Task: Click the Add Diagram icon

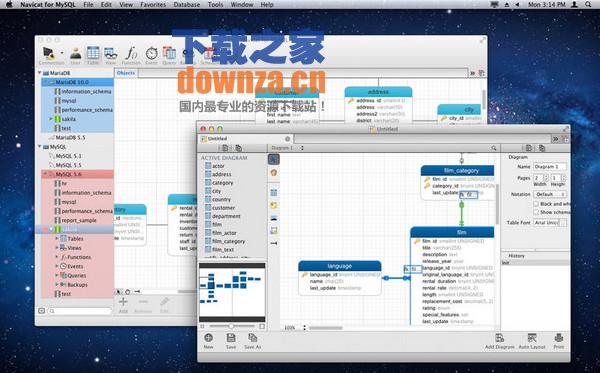Action: click(x=499, y=337)
